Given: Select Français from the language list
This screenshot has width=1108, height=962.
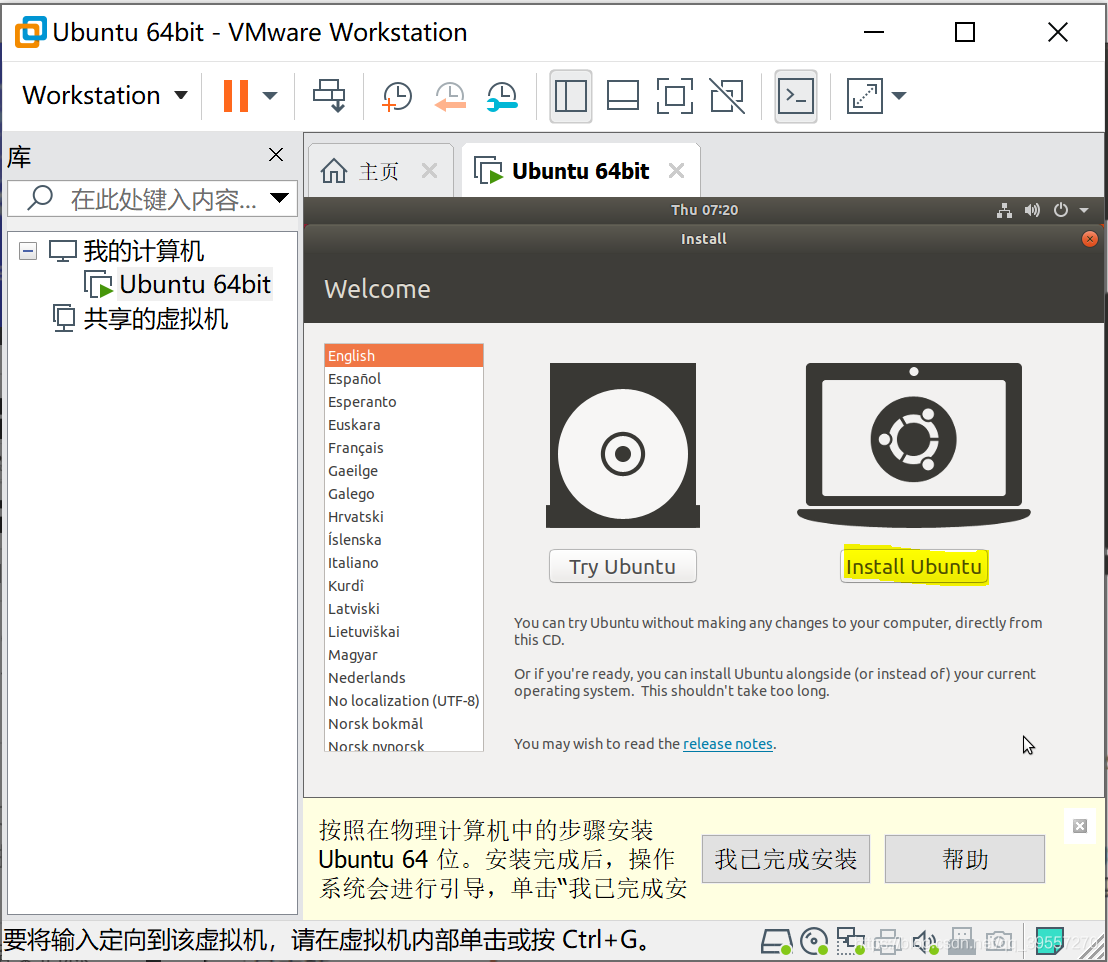Looking at the screenshot, I should coord(357,447).
